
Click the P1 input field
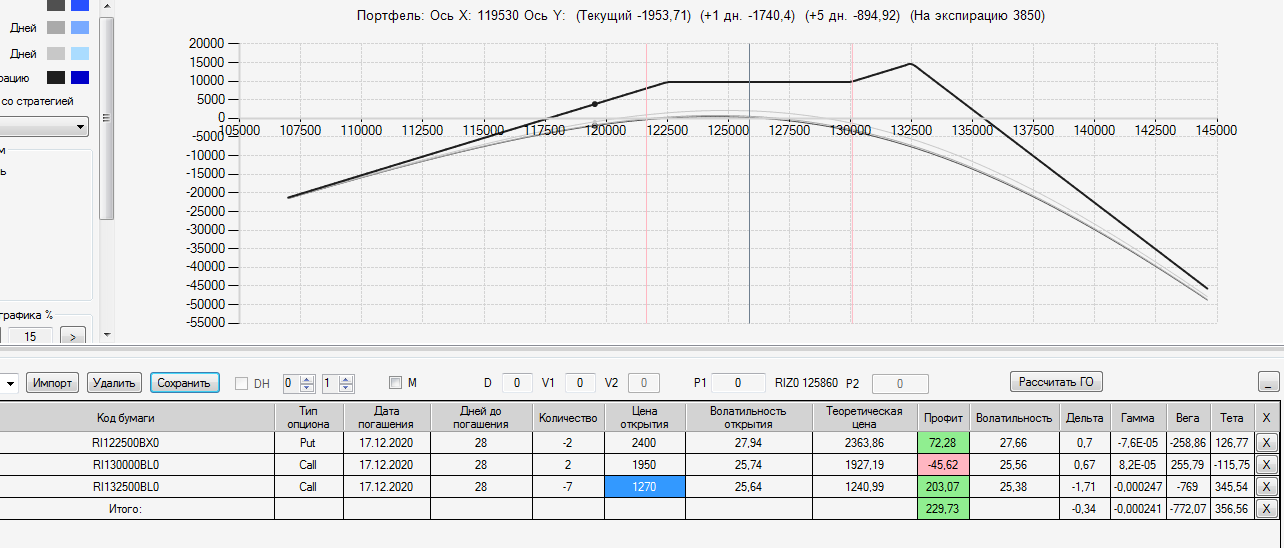(737, 382)
